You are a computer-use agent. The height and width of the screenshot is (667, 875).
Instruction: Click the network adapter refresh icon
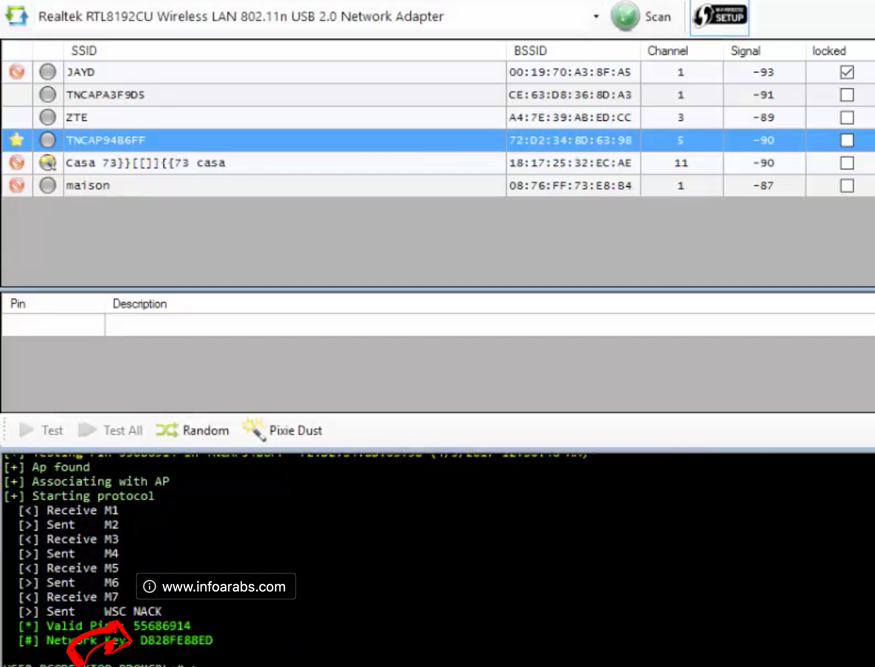tap(16, 16)
